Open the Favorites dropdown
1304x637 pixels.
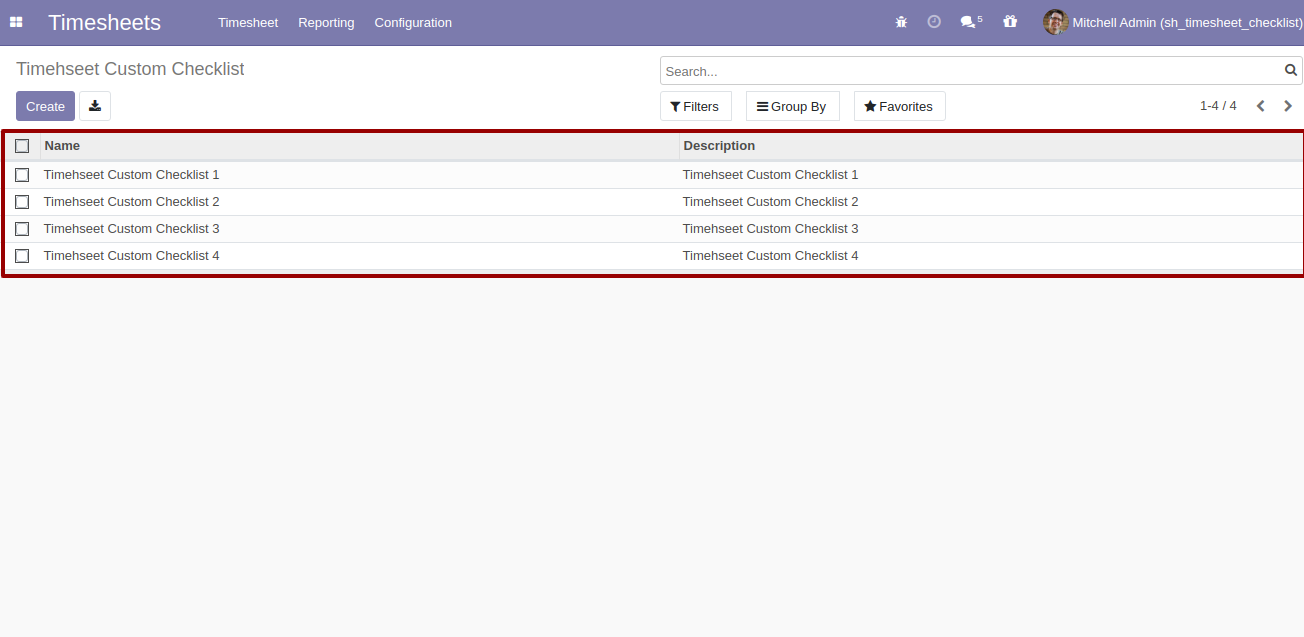tap(900, 106)
